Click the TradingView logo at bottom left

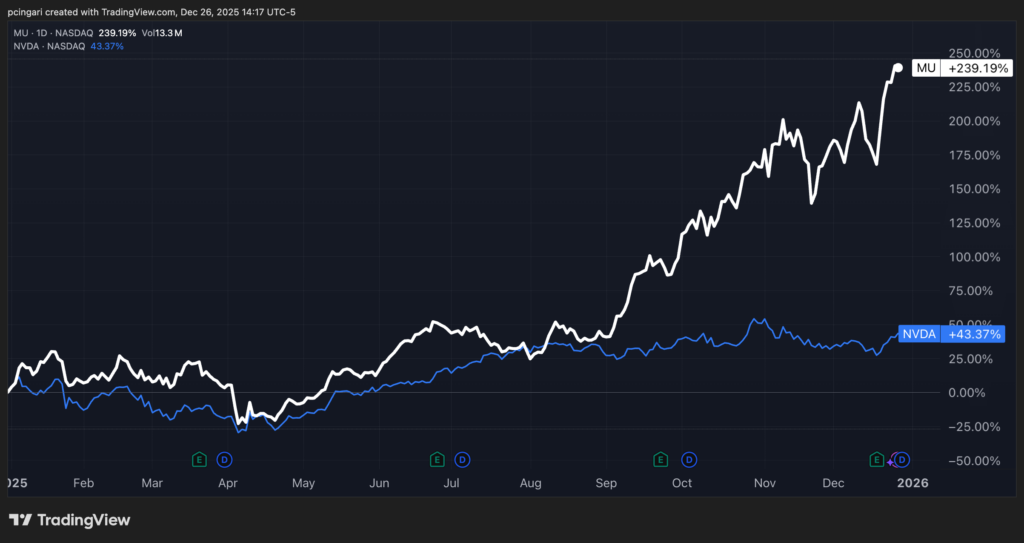(69, 520)
